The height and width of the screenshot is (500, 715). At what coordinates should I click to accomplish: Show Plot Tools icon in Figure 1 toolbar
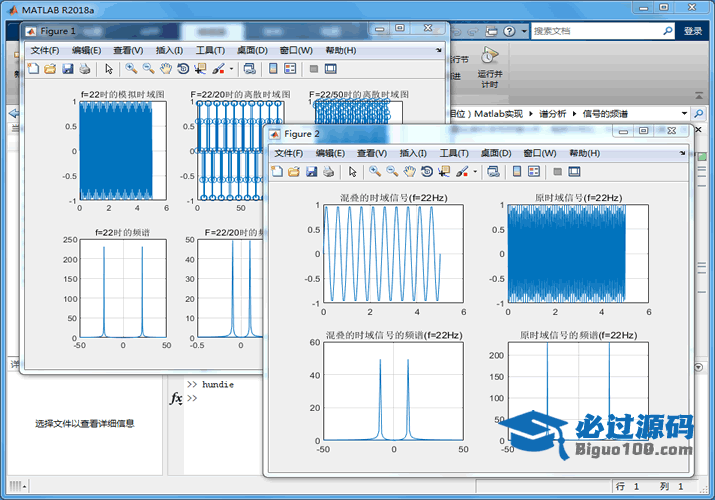[331, 69]
